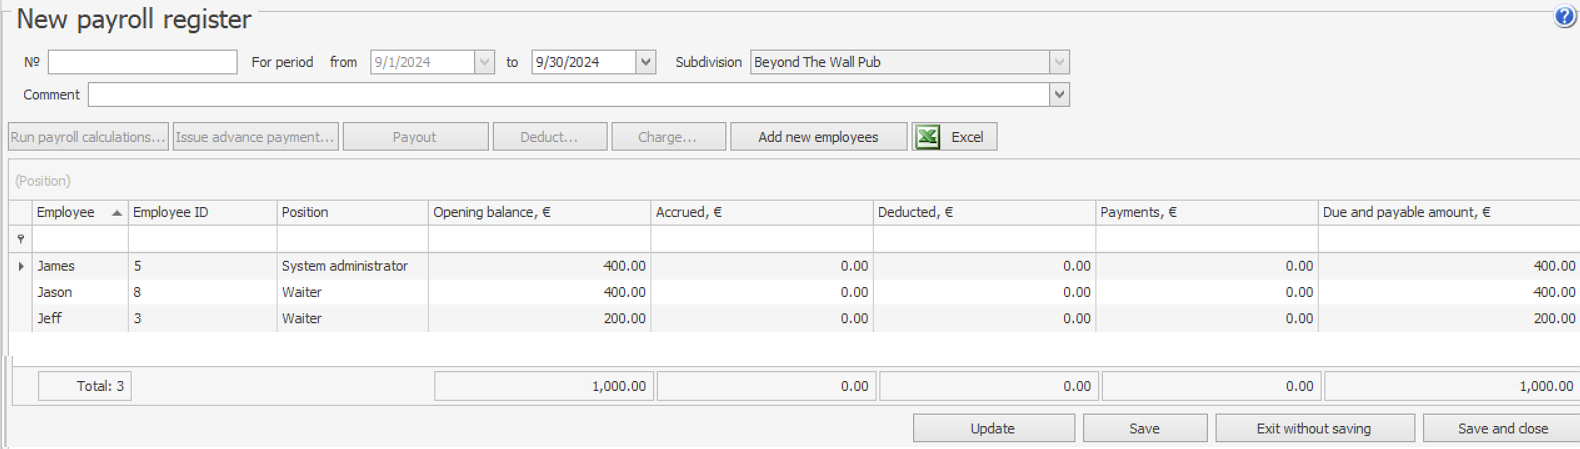
Task: Open the Comment field dropdown arrow
Action: (1059, 95)
